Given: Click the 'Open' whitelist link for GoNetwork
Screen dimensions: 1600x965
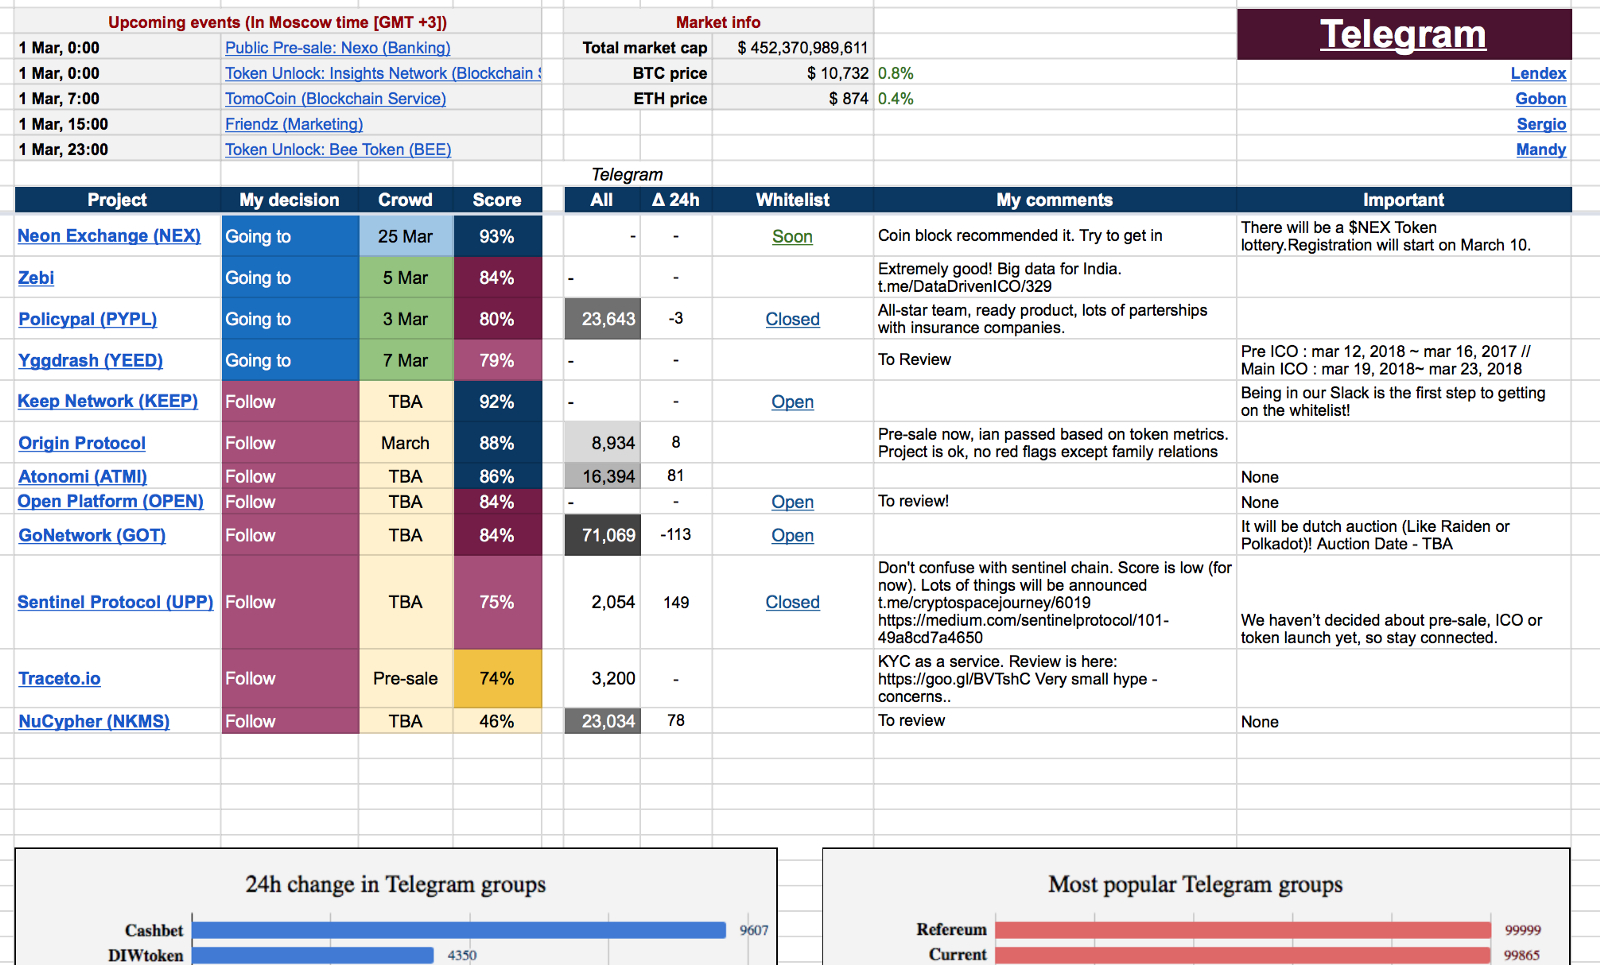Looking at the screenshot, I should [x=792, y=535].
